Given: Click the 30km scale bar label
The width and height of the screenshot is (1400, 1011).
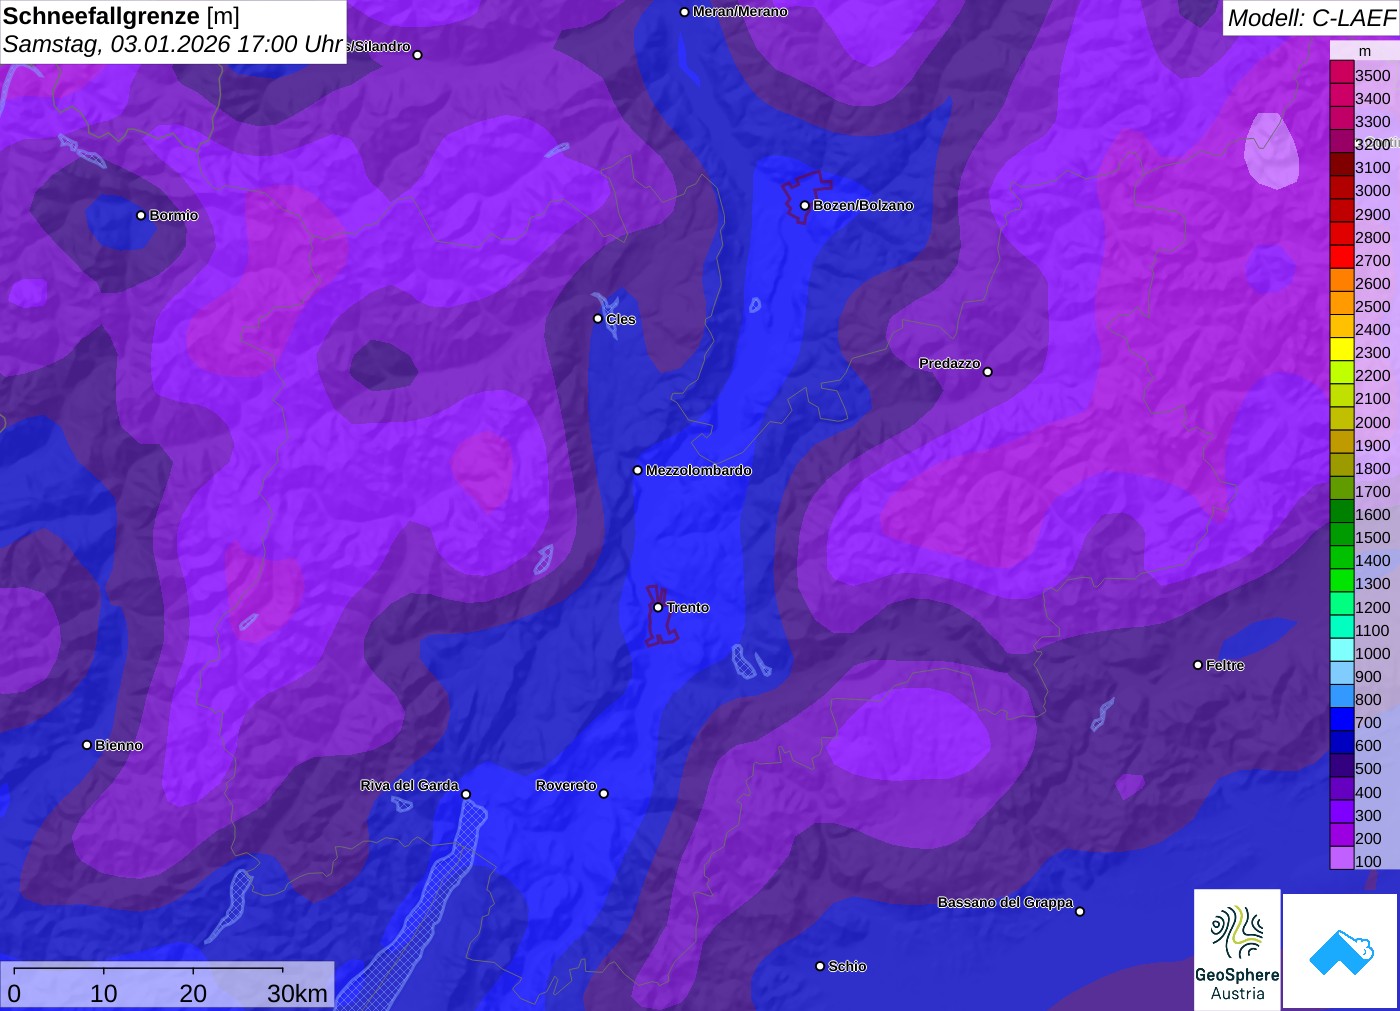Looking at the screenshot, I should (x=297, y=993).
